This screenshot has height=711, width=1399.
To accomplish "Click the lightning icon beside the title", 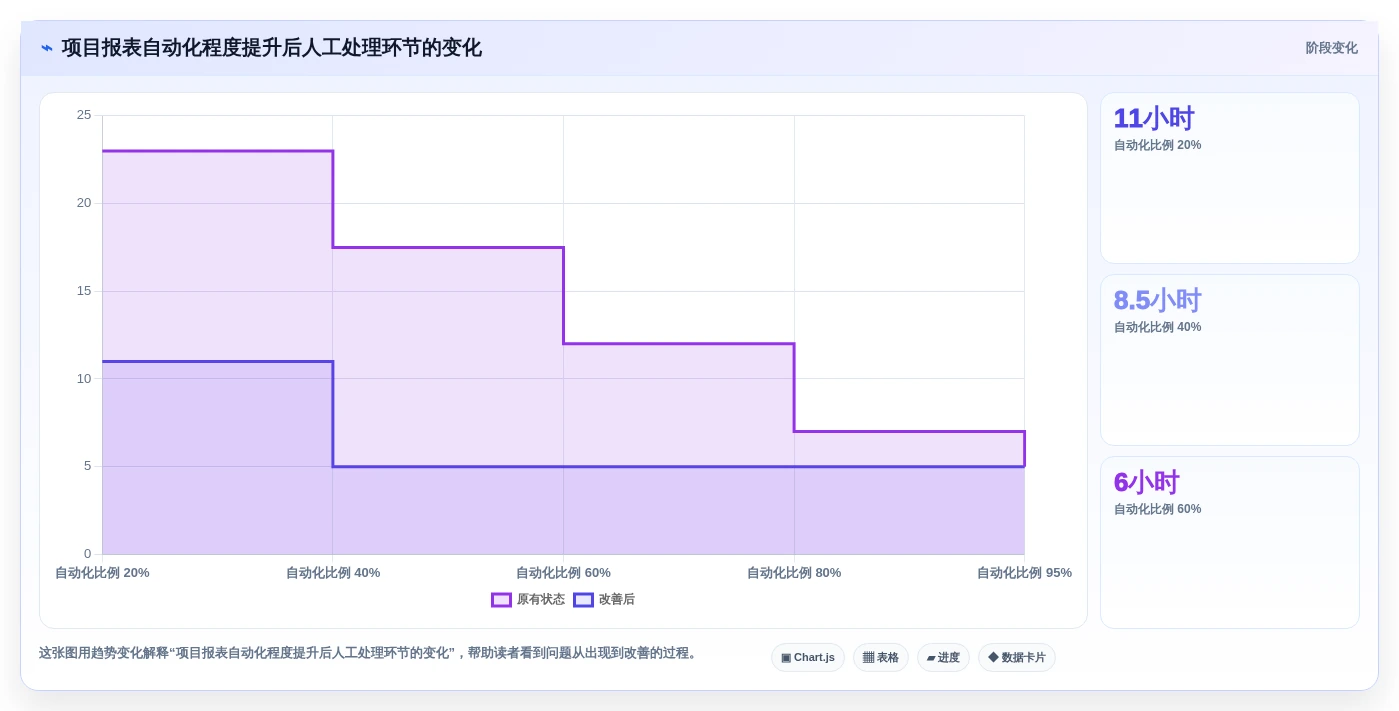I will coord(47,48).
